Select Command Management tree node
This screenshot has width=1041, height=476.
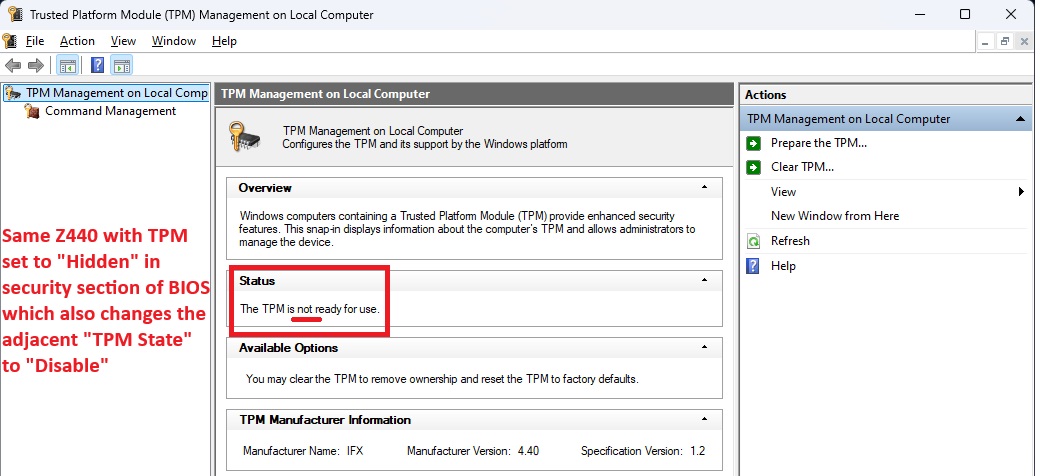110,111
